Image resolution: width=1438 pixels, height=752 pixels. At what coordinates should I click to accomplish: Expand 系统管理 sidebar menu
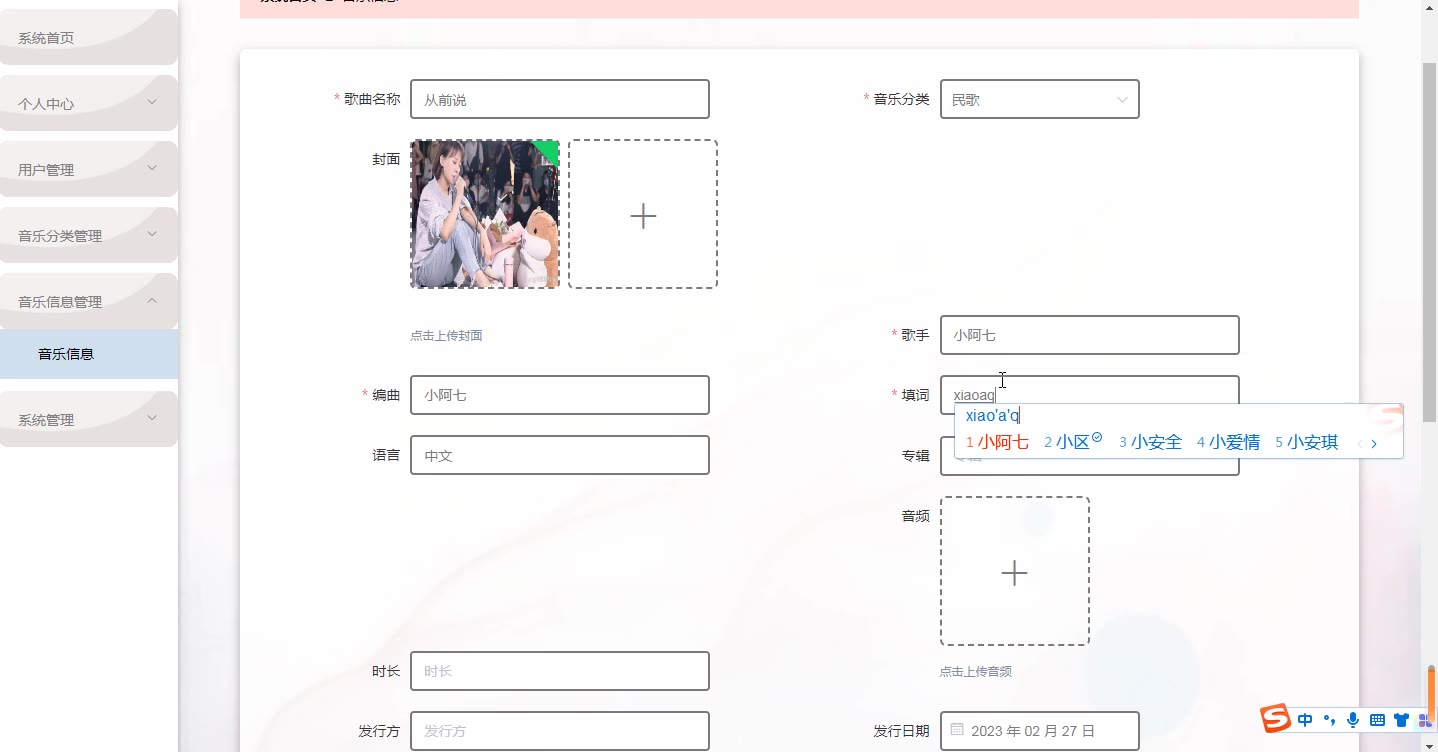pos(89,419)
